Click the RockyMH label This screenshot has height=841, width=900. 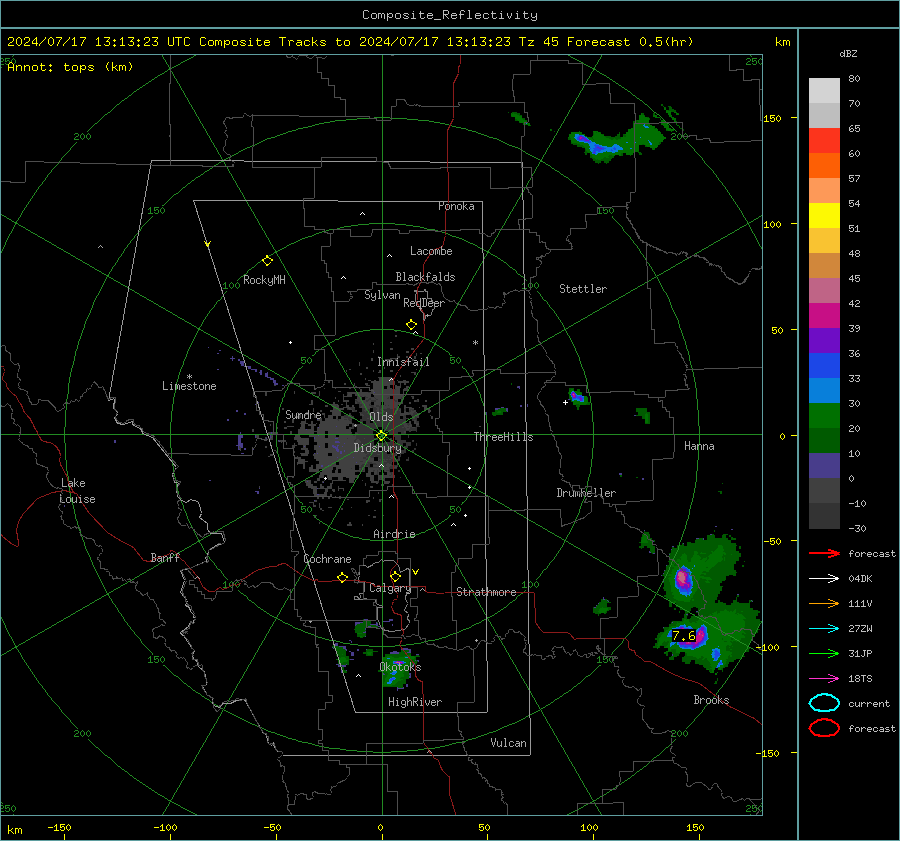point(264,280)
